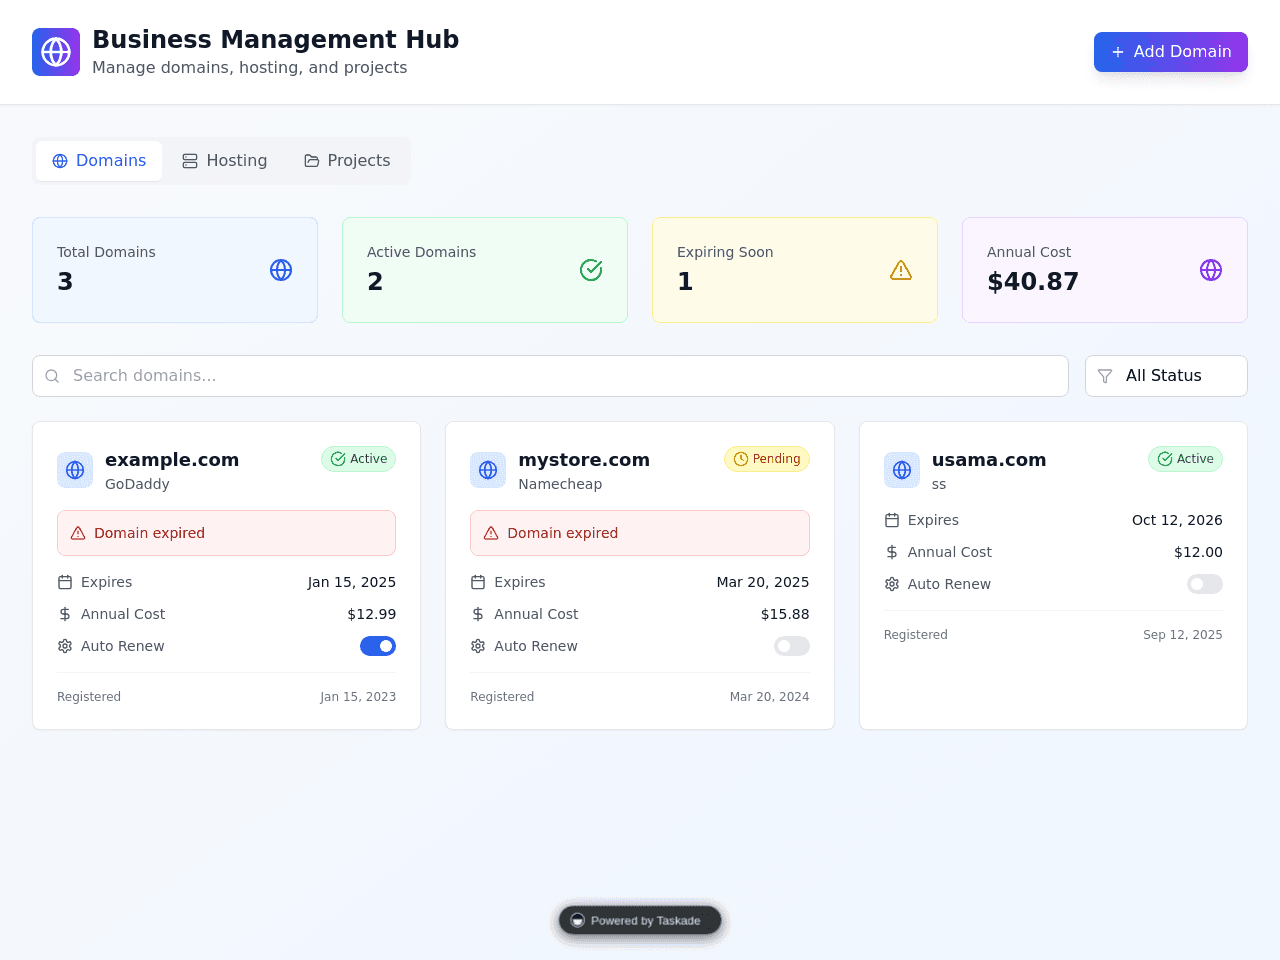
Task: Click the Namecheap registrar label
Action: point(560,484)
